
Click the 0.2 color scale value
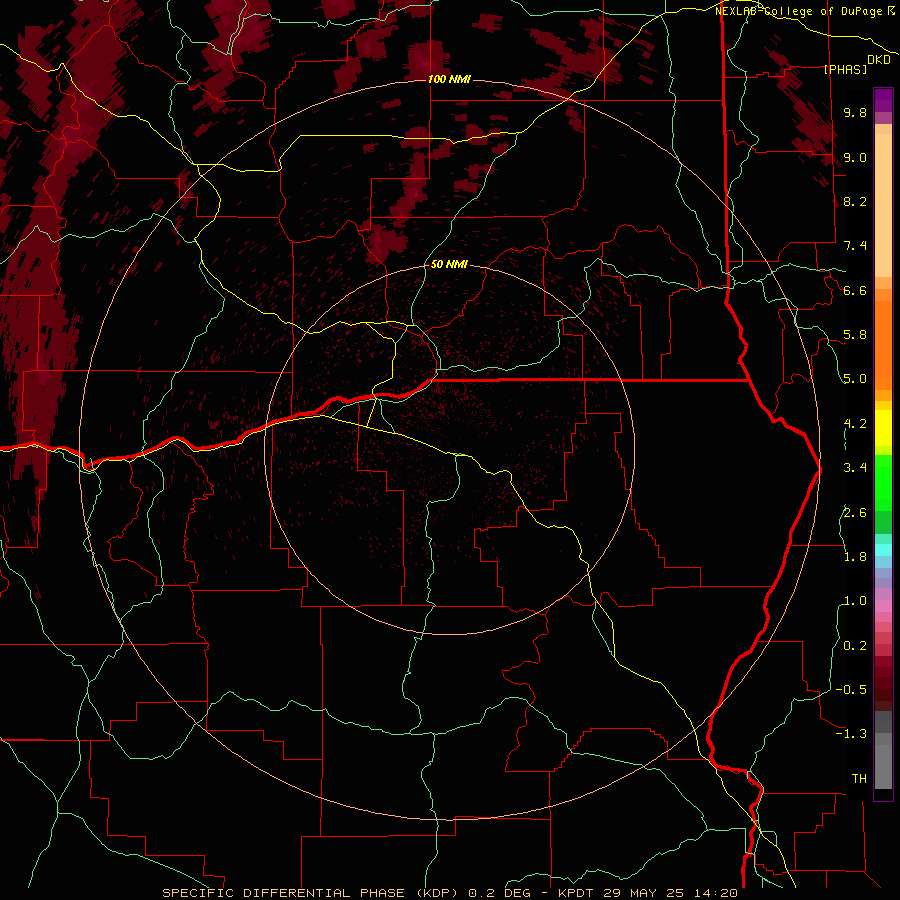[x=855, y=646]
